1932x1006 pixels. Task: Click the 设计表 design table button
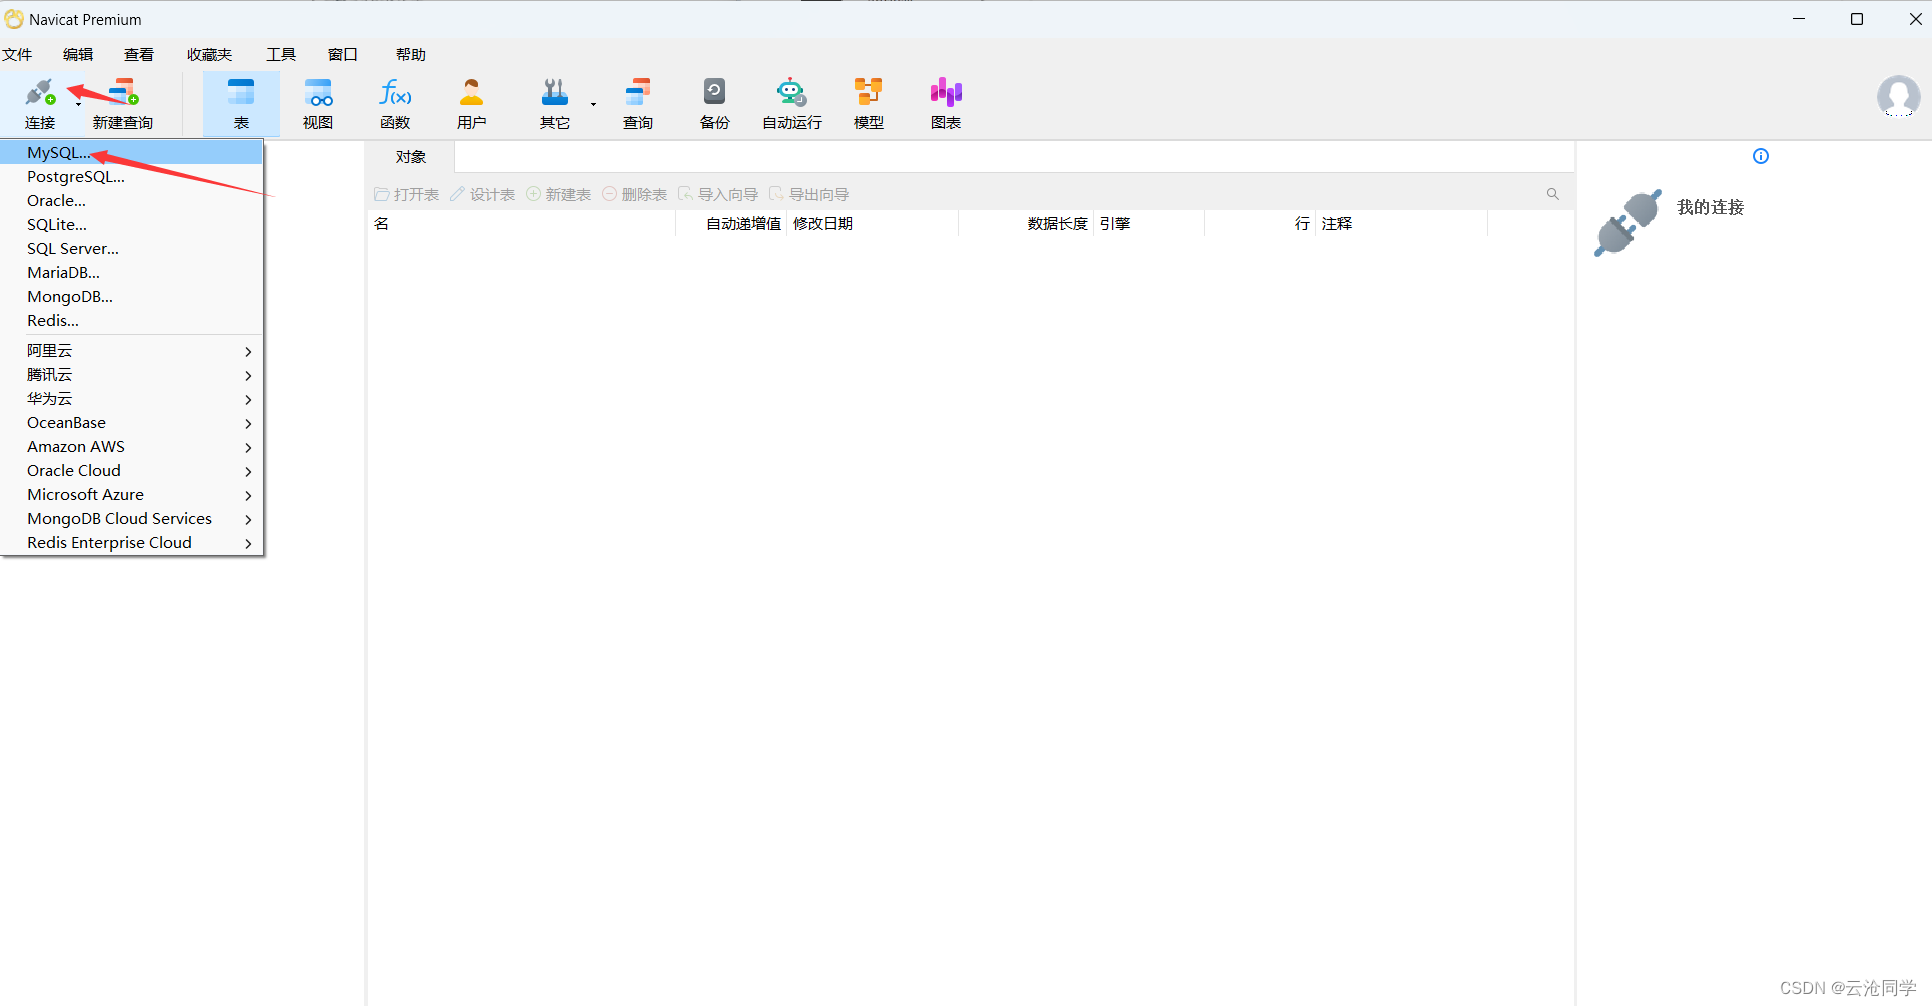point(483,194)
